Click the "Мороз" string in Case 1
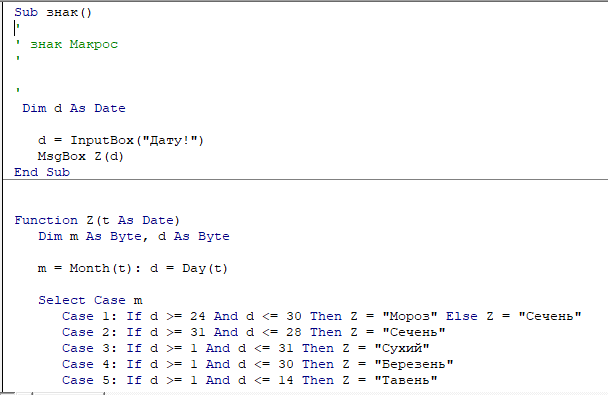608x395 pixels. pos(410,316)
